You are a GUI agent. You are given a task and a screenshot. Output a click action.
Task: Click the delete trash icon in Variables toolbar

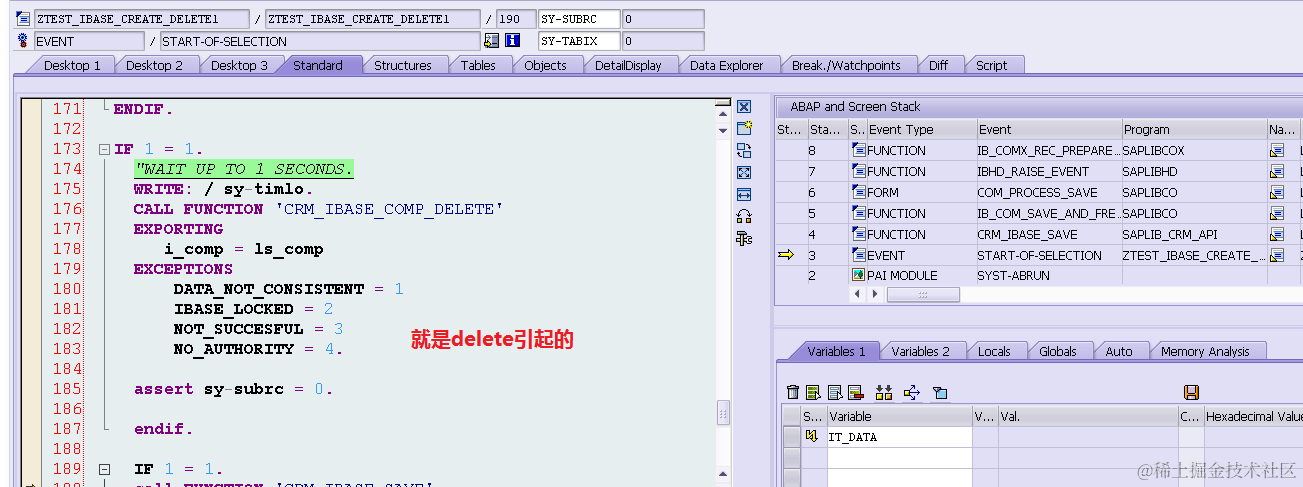coord(793,393)
